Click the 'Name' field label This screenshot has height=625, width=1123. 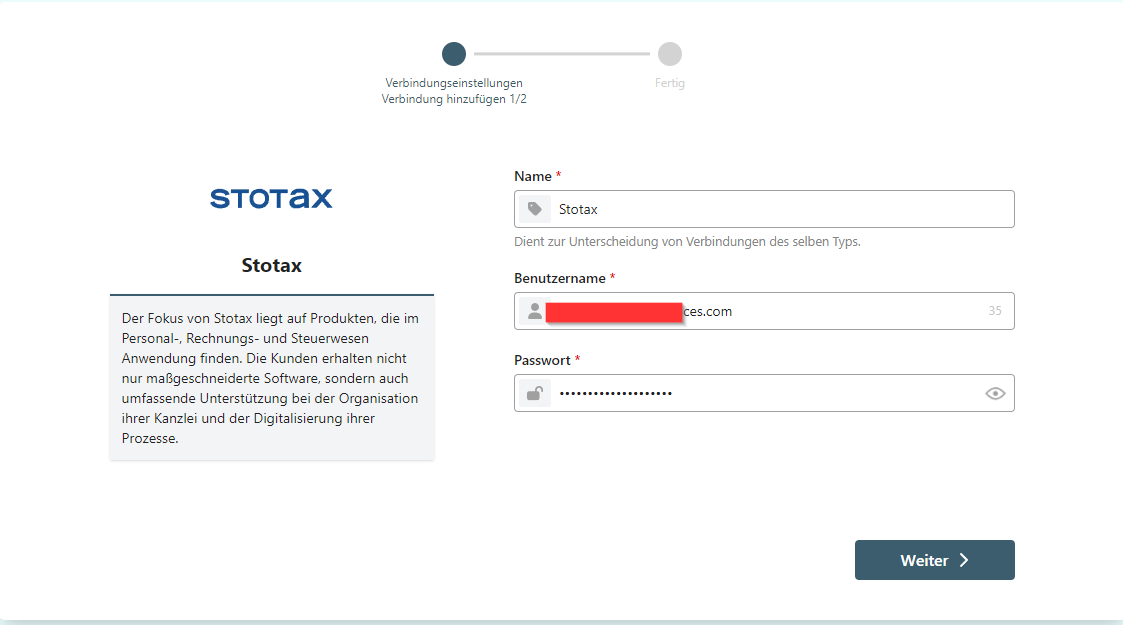click(x=533, y=176)
